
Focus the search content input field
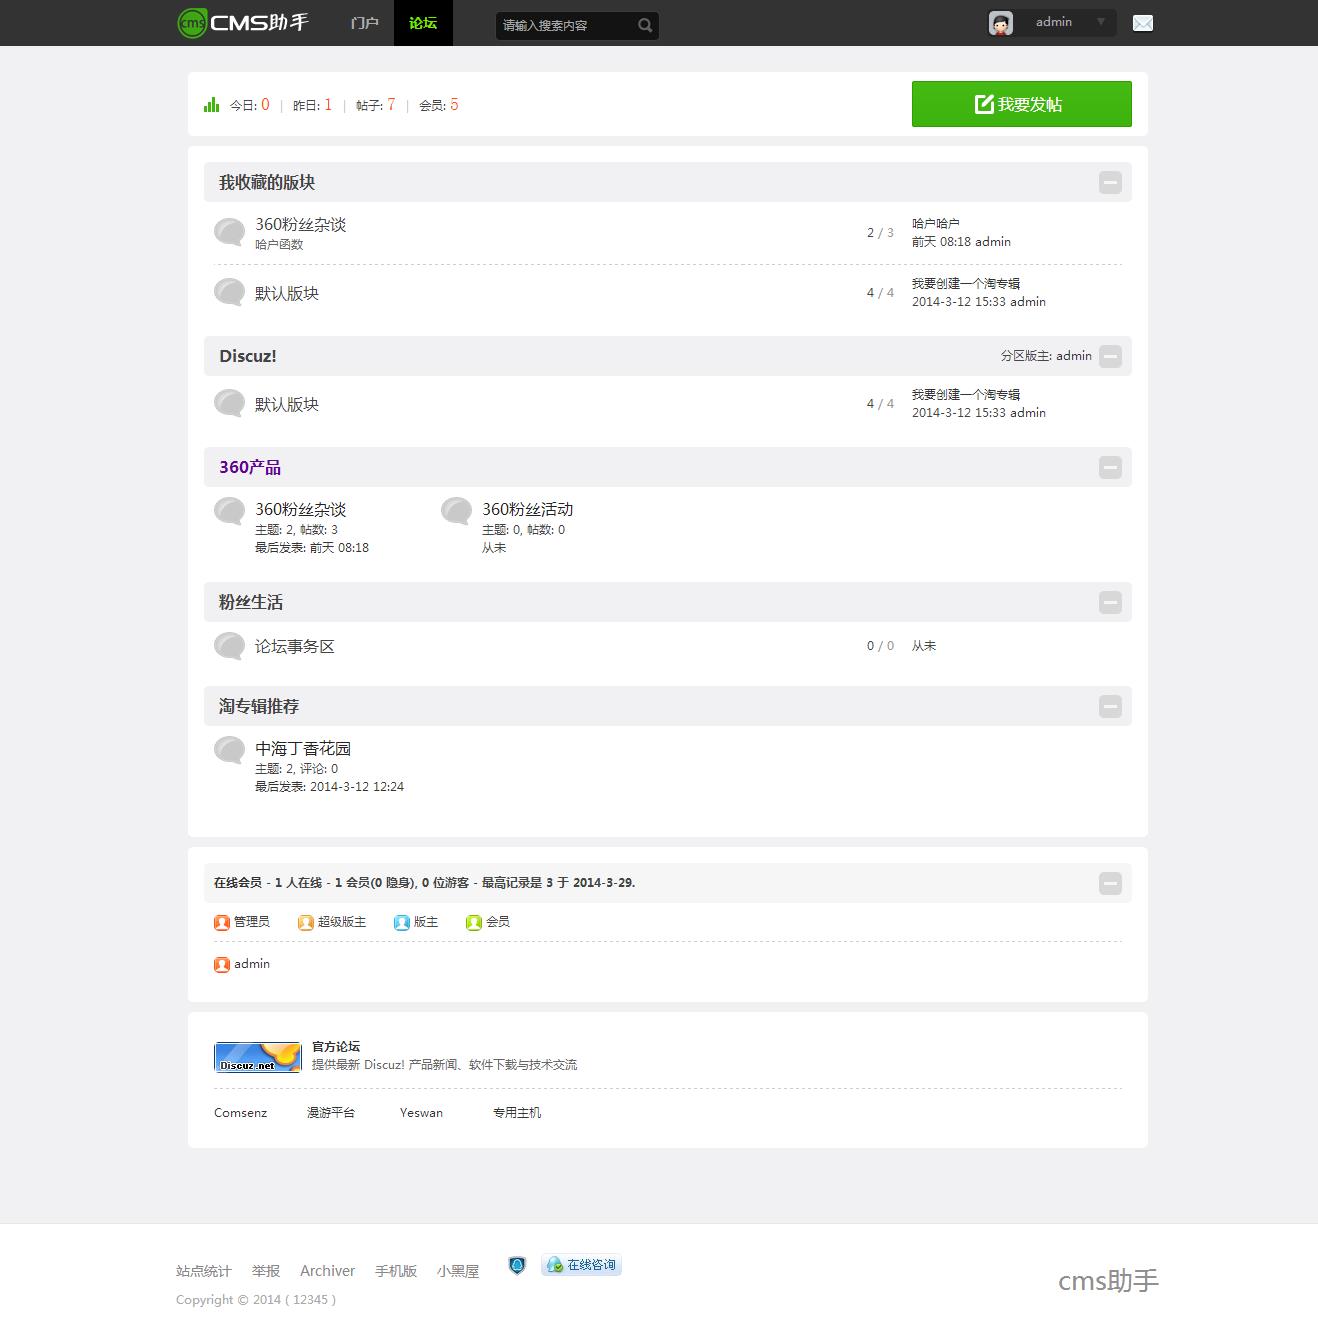point(566,25)
